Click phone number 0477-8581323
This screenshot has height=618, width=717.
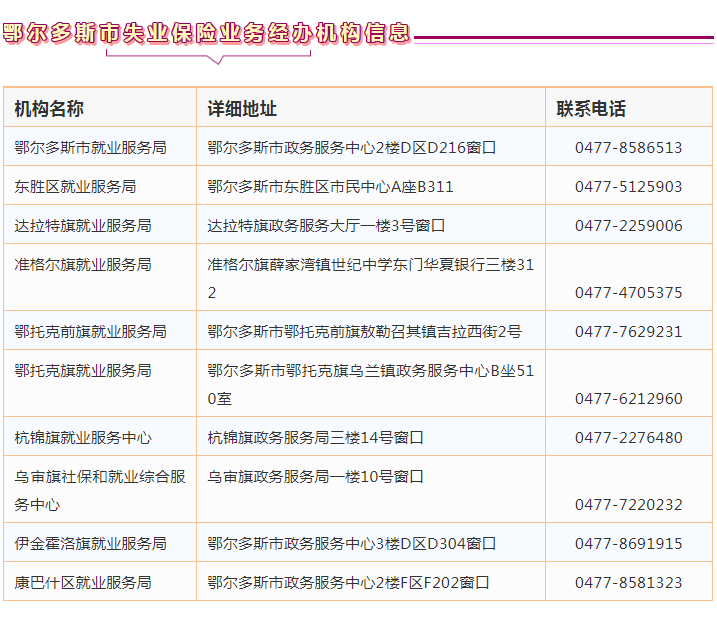coord(629,582)
